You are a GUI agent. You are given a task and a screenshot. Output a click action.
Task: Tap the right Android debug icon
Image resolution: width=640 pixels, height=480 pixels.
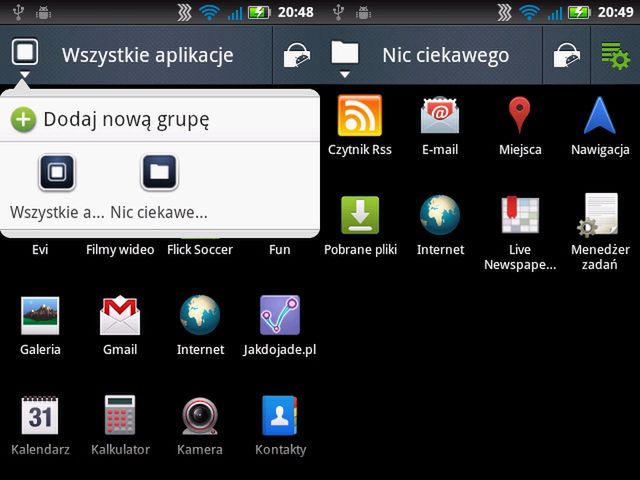coord(363,13)
